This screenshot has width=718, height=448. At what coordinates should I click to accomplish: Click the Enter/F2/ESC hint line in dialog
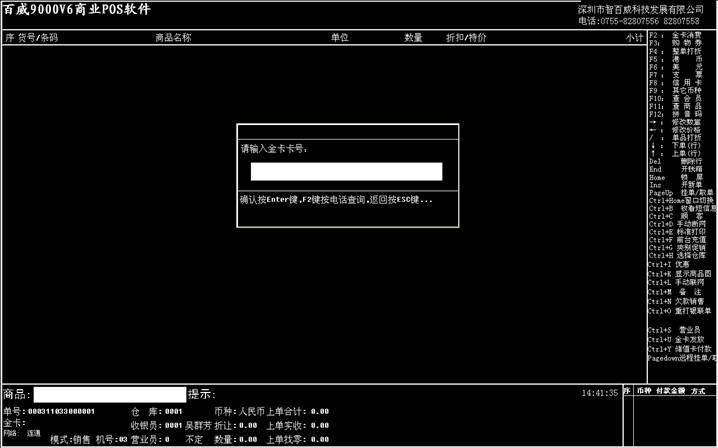point(336,200)
